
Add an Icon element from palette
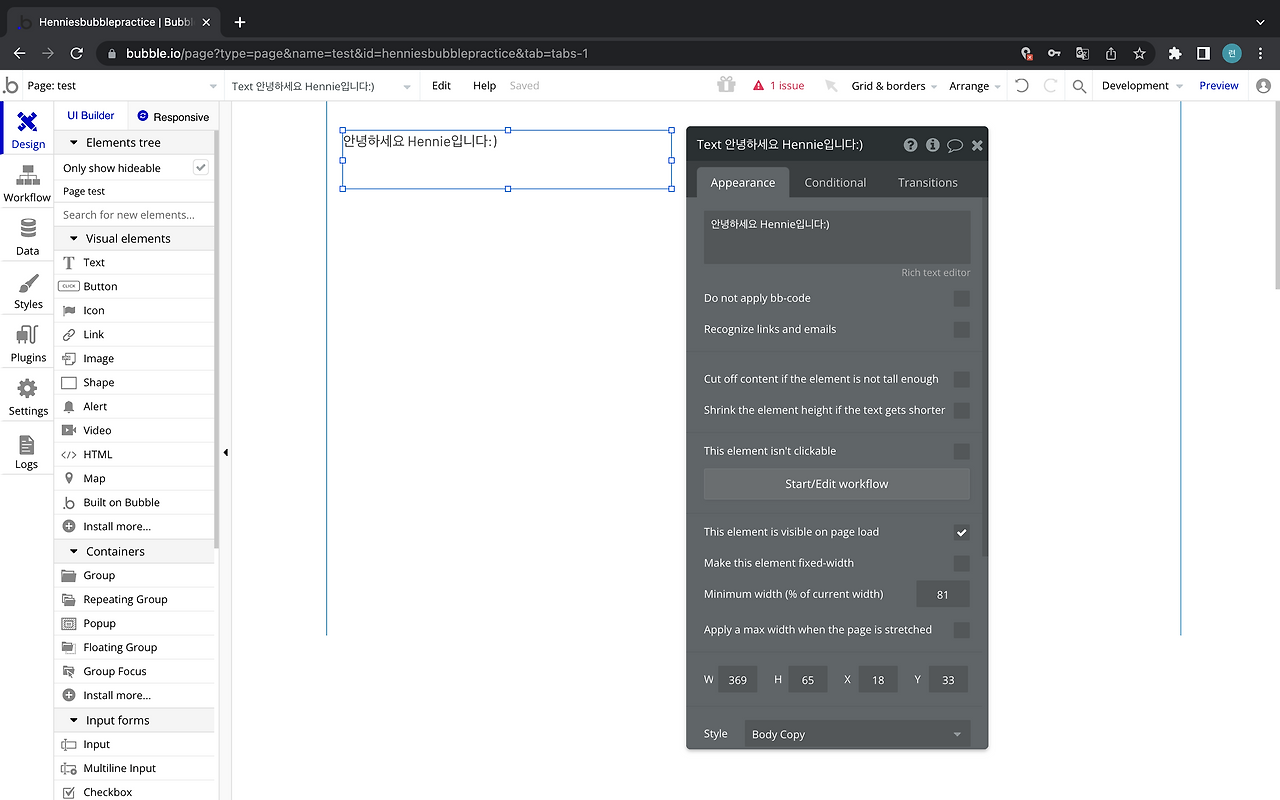coord(135,310)
